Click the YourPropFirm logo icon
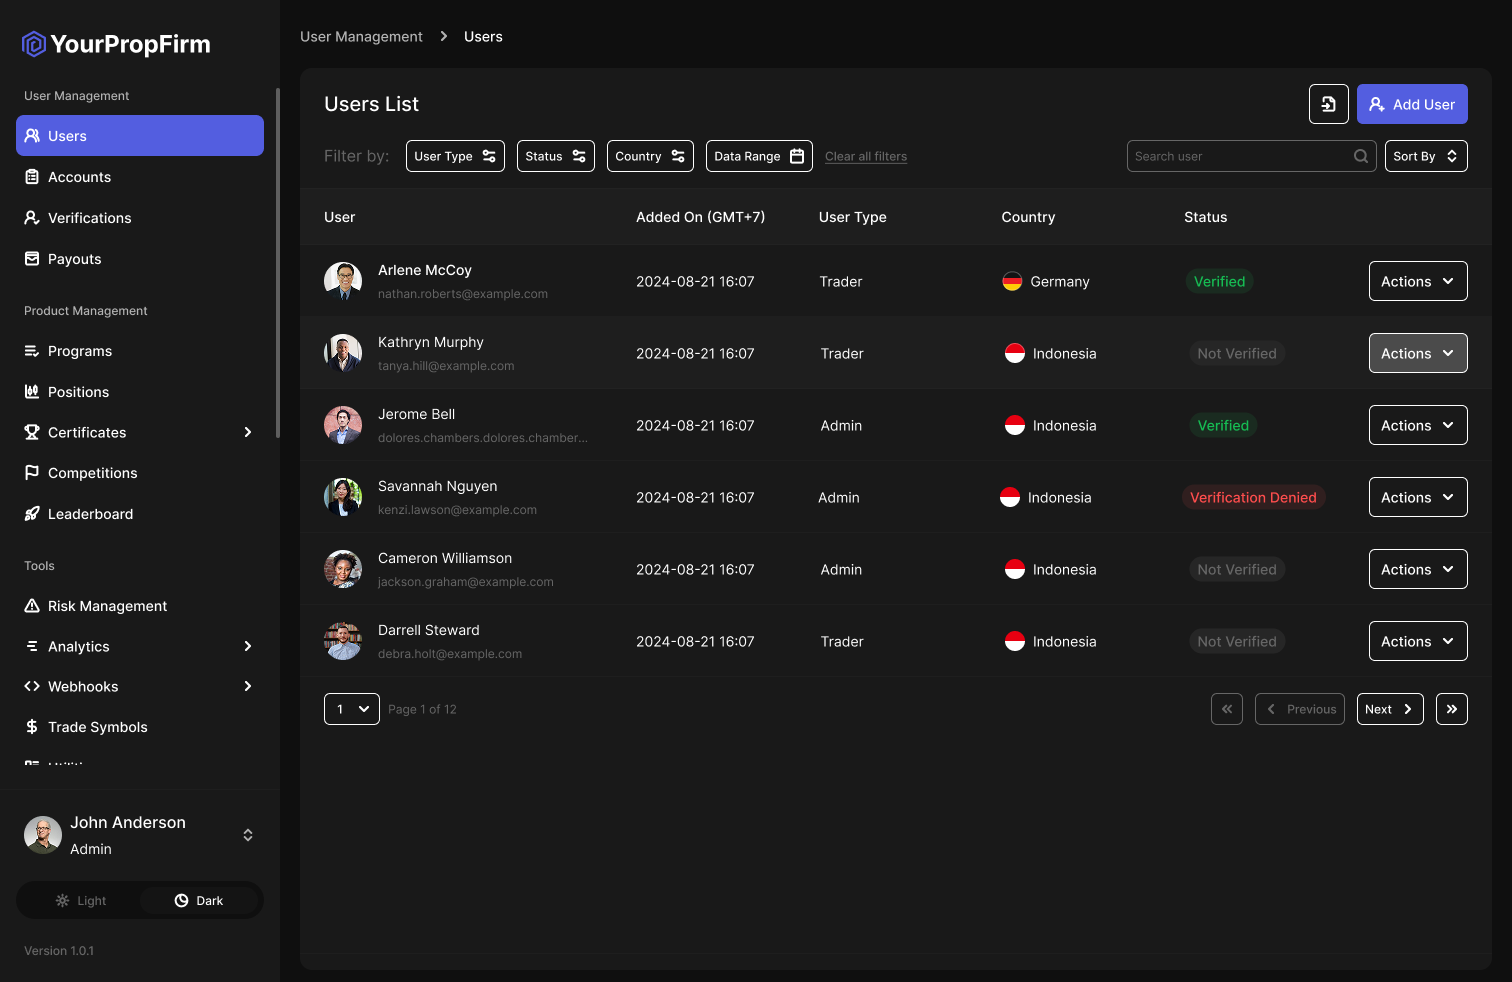 (x=34, y=44)
